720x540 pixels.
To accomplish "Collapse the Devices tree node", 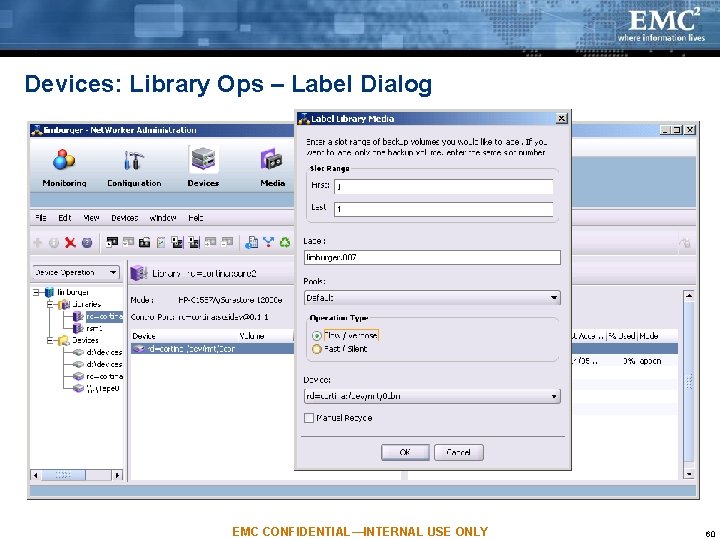I will point(51,340).
